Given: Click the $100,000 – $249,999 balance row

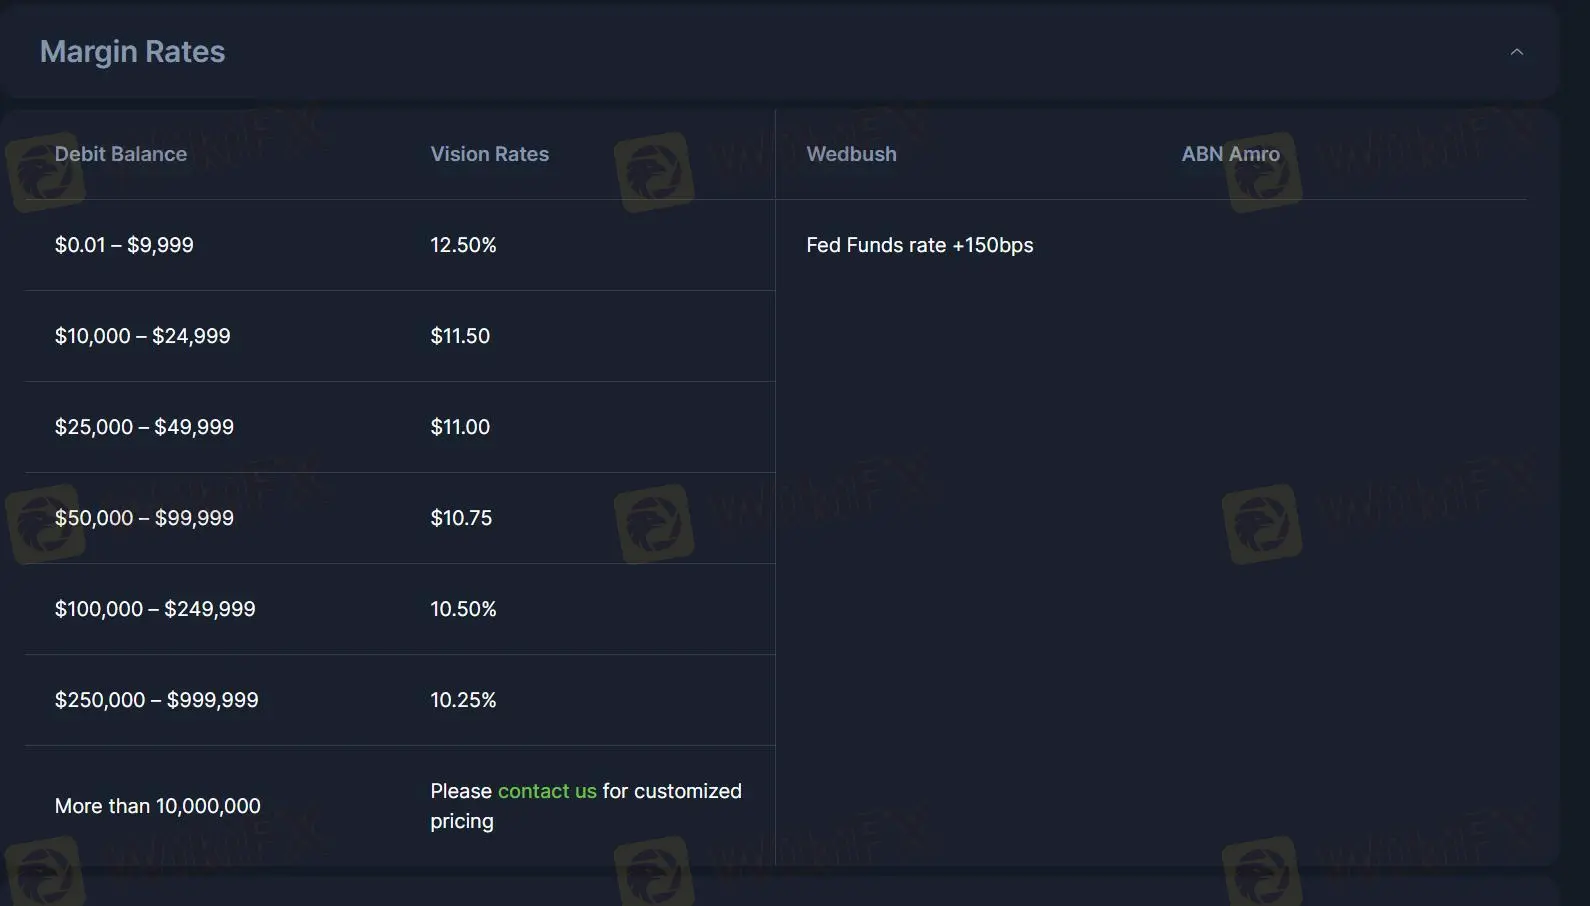Looking at the screenshot, I should coord(155,609).
